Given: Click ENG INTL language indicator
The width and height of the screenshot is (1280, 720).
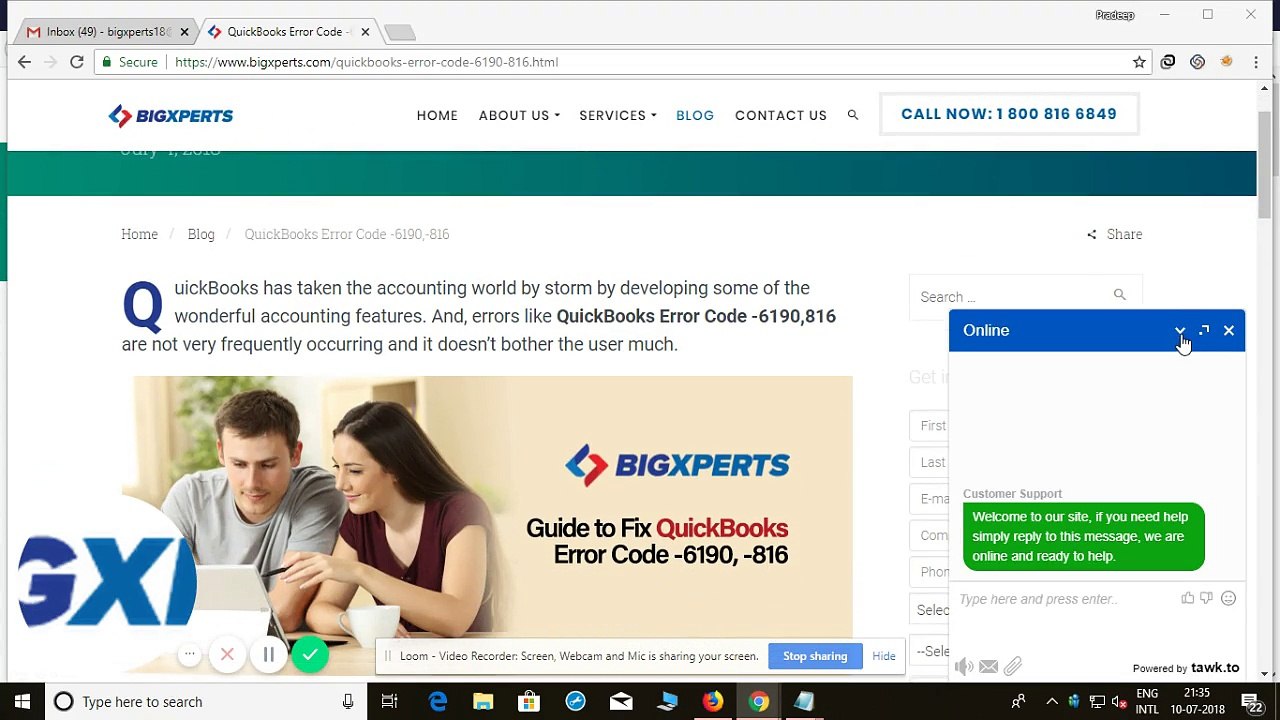Looking at the screenshot, I should [1147, 702].
